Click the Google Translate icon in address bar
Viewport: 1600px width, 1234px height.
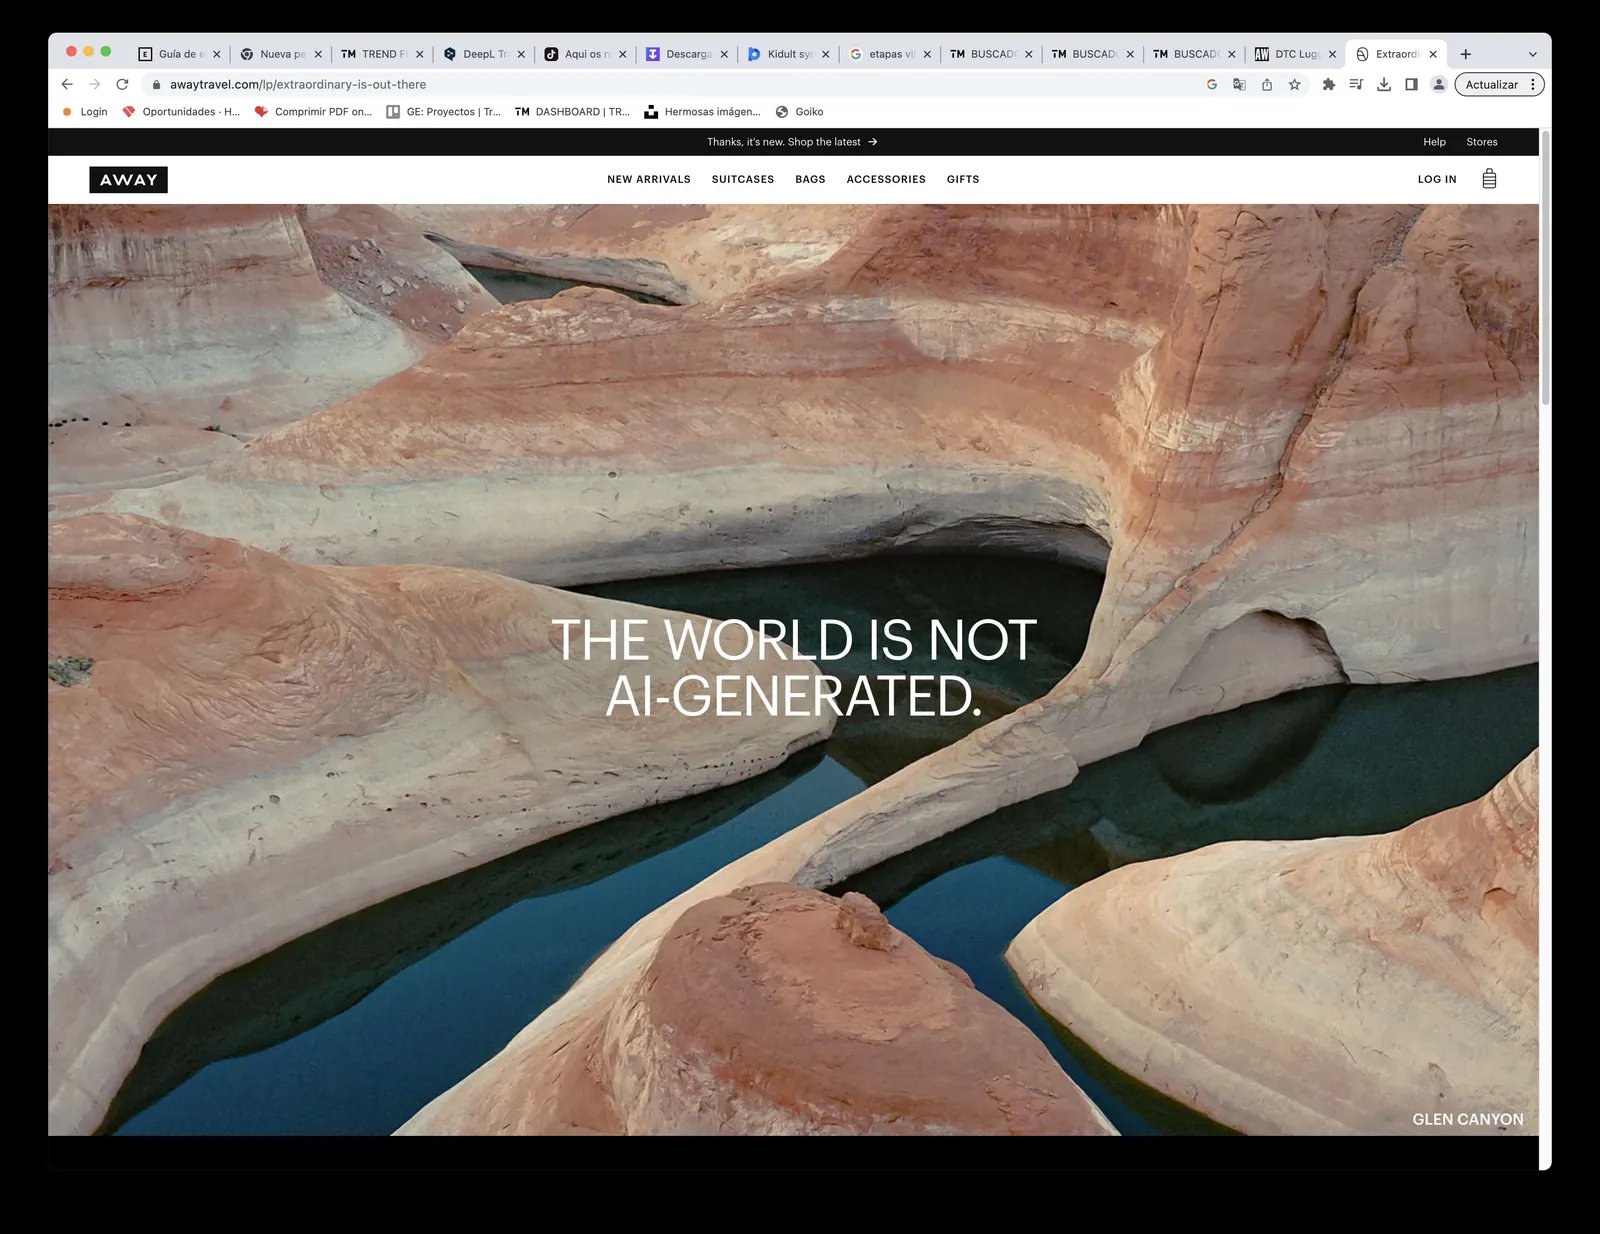tap(1239, 84)
